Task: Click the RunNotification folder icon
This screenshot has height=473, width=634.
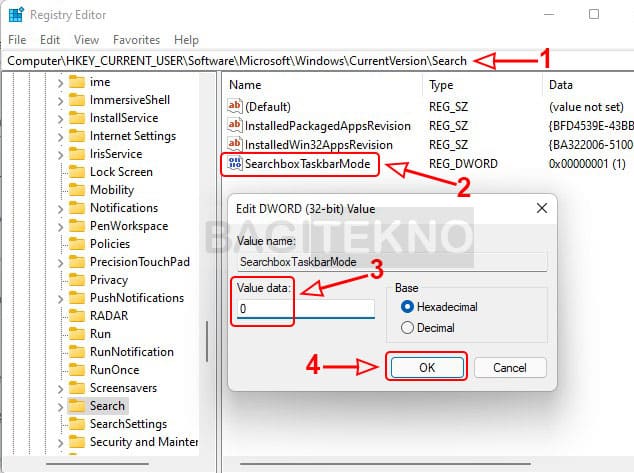Action: coord(76,352)
